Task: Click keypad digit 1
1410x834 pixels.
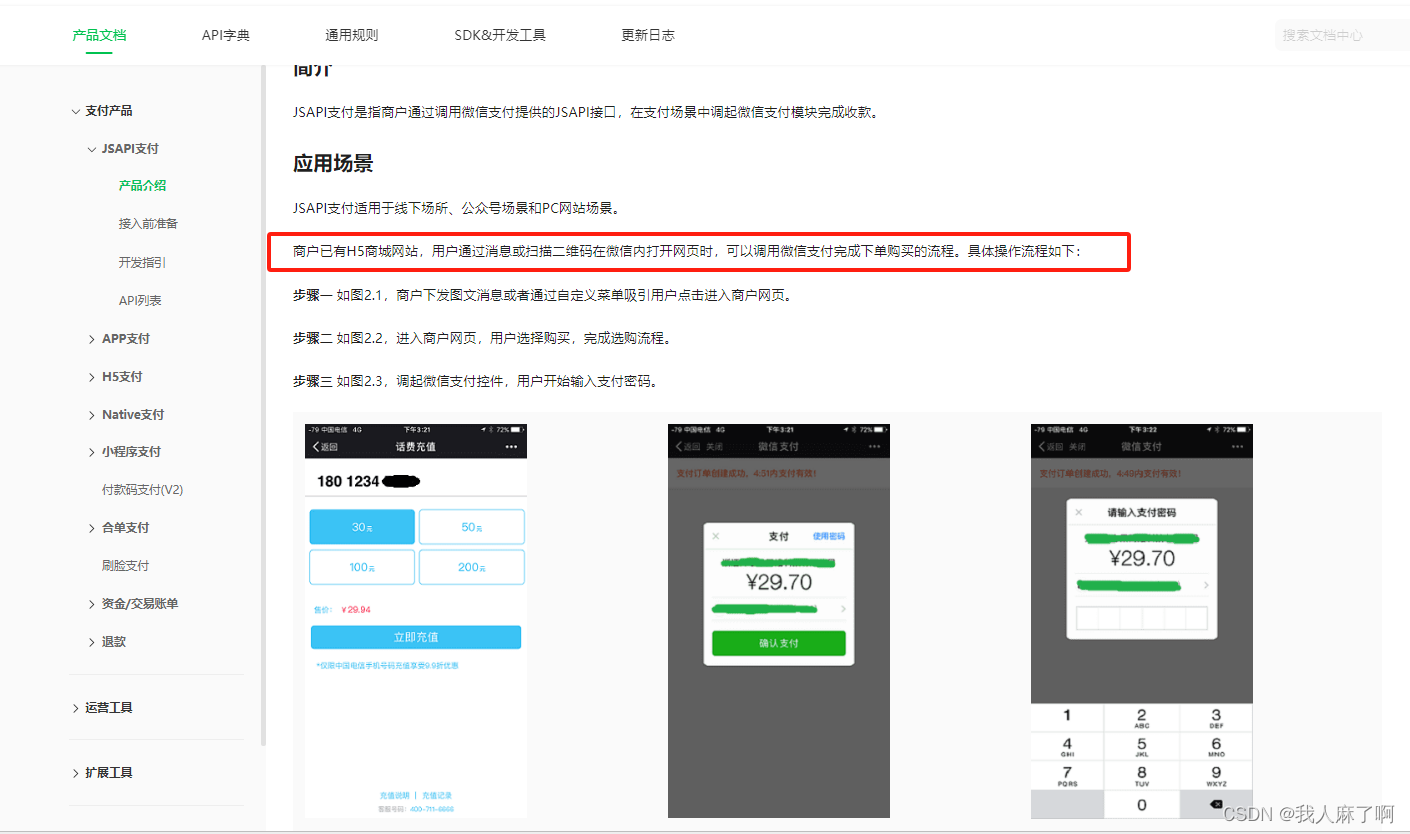Action: pyautogui.click(x=1067, y=716)
